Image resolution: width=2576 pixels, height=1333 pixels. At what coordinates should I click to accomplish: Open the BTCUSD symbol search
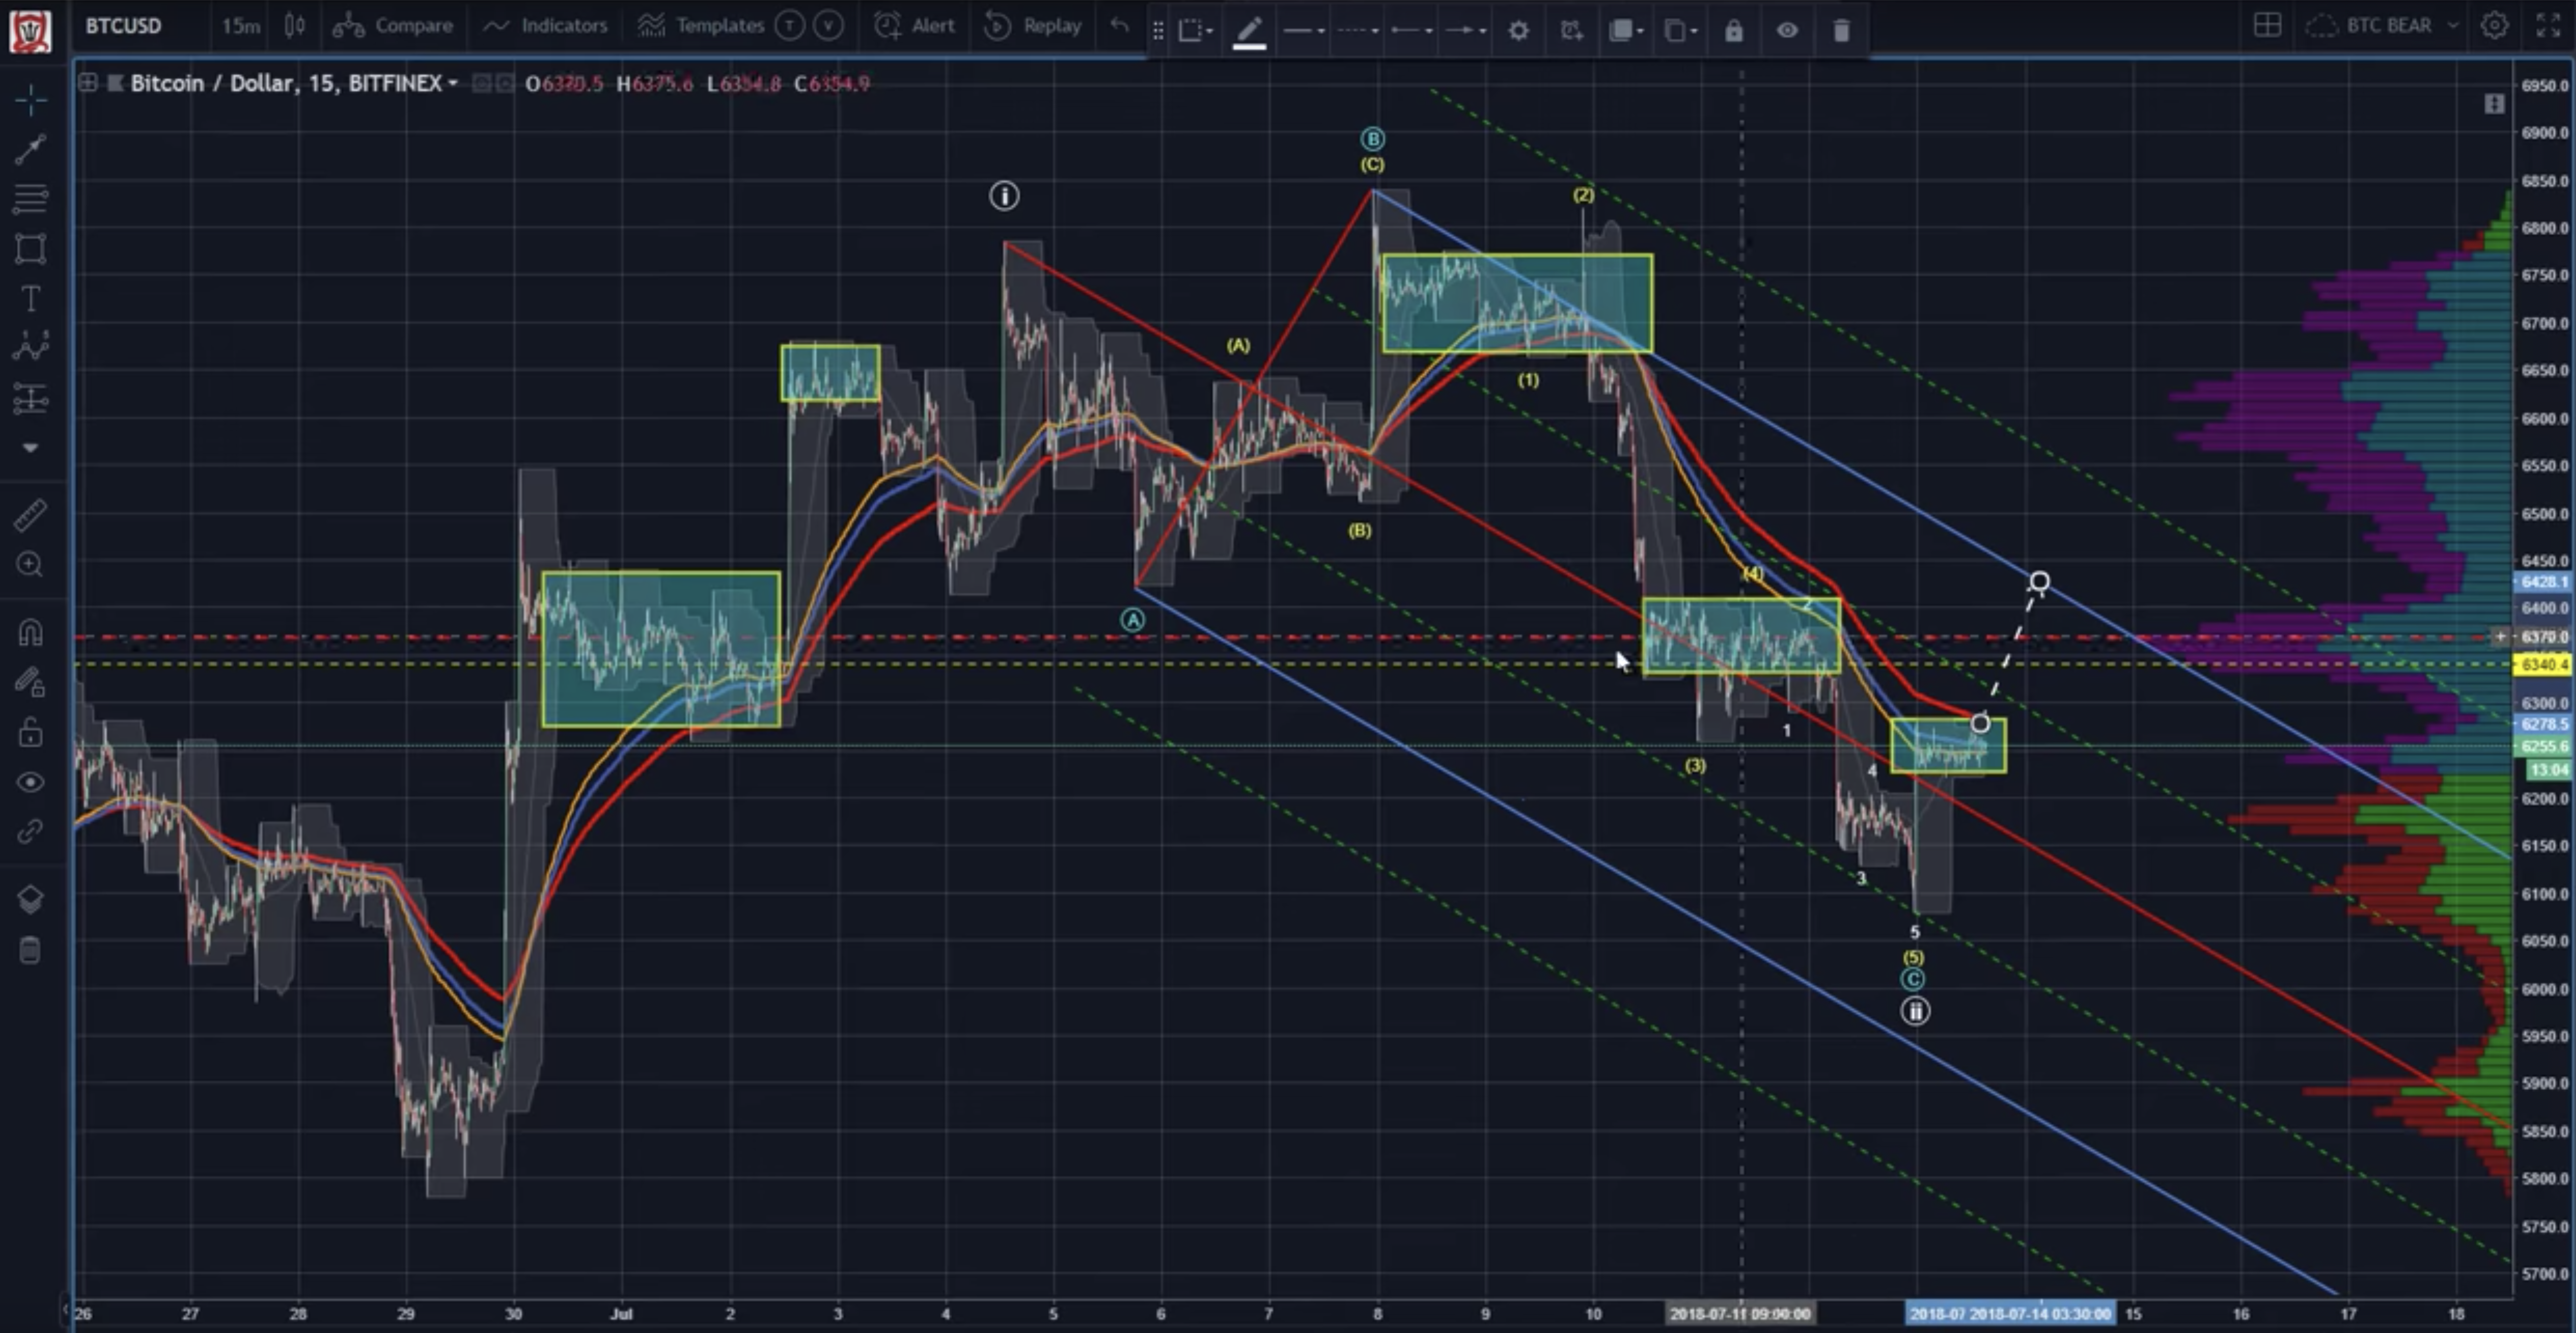[123, 26]
